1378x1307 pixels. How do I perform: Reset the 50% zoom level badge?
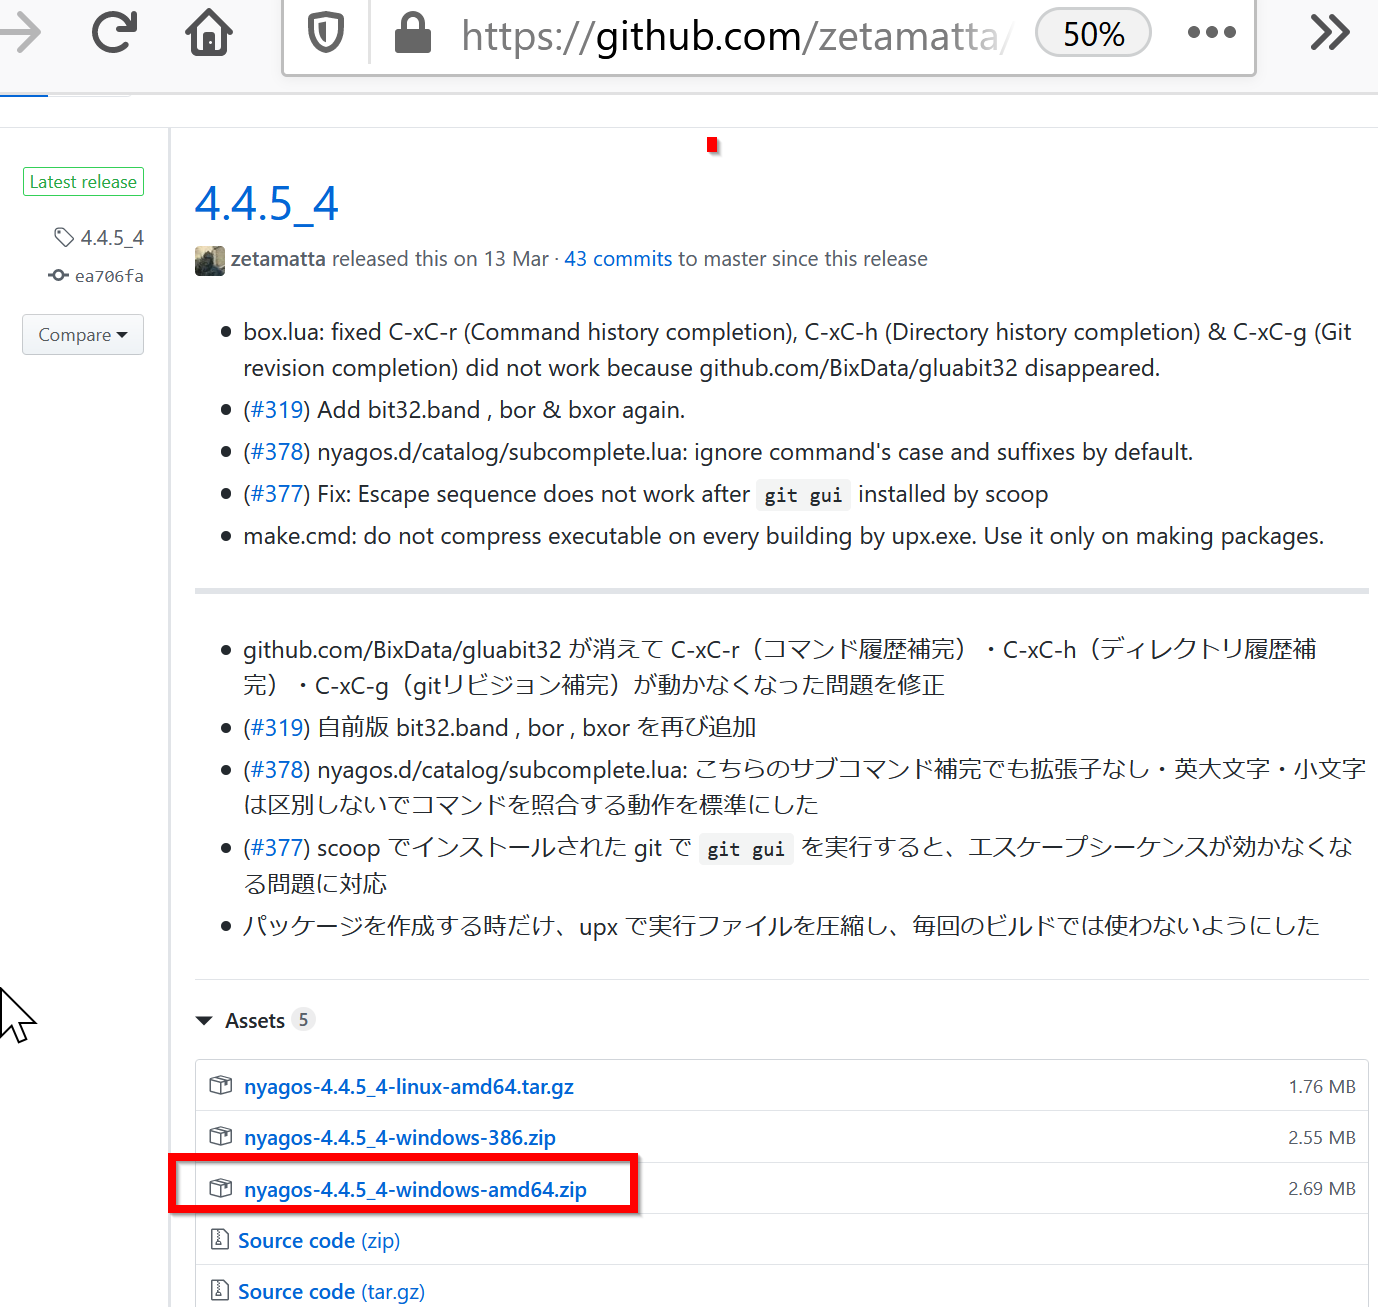pos(1093,34)
